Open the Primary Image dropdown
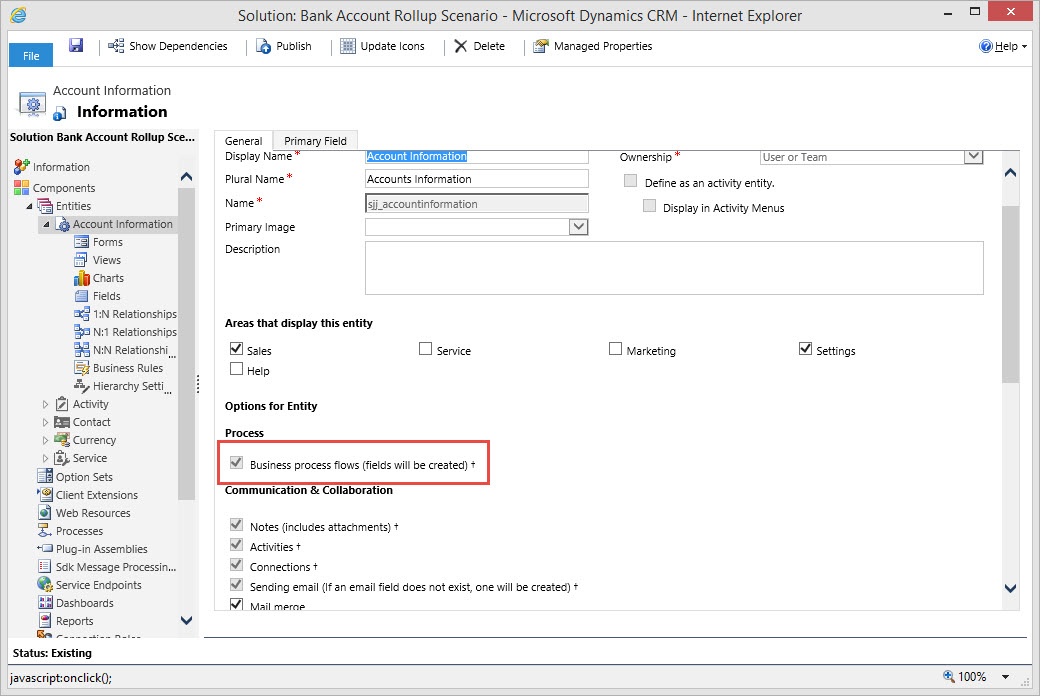Image resolution: width=1040 pixels, height=696 pixels. [578, 227]
